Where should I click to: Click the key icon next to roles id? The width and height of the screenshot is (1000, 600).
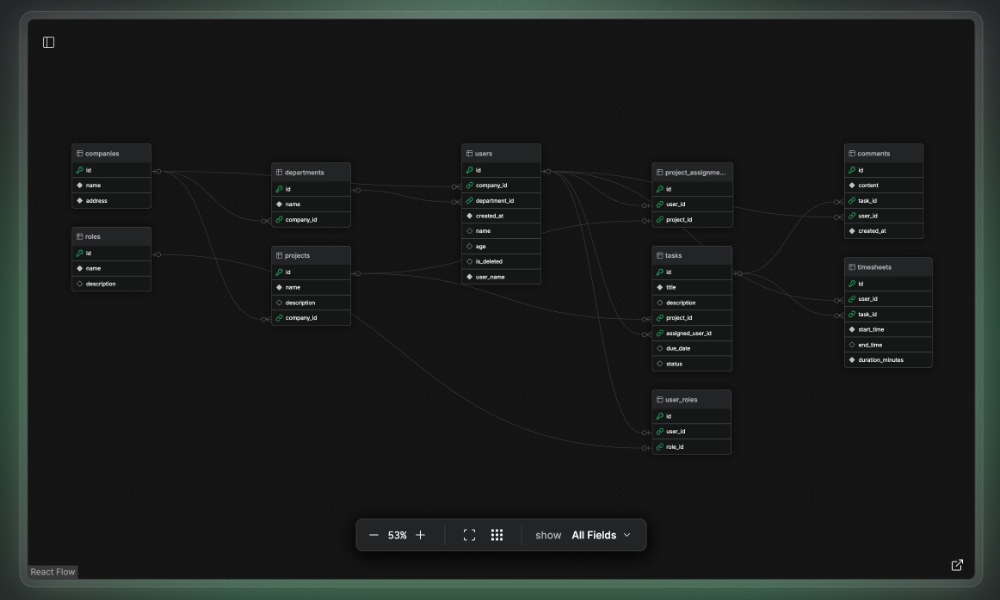coord(78,252)
